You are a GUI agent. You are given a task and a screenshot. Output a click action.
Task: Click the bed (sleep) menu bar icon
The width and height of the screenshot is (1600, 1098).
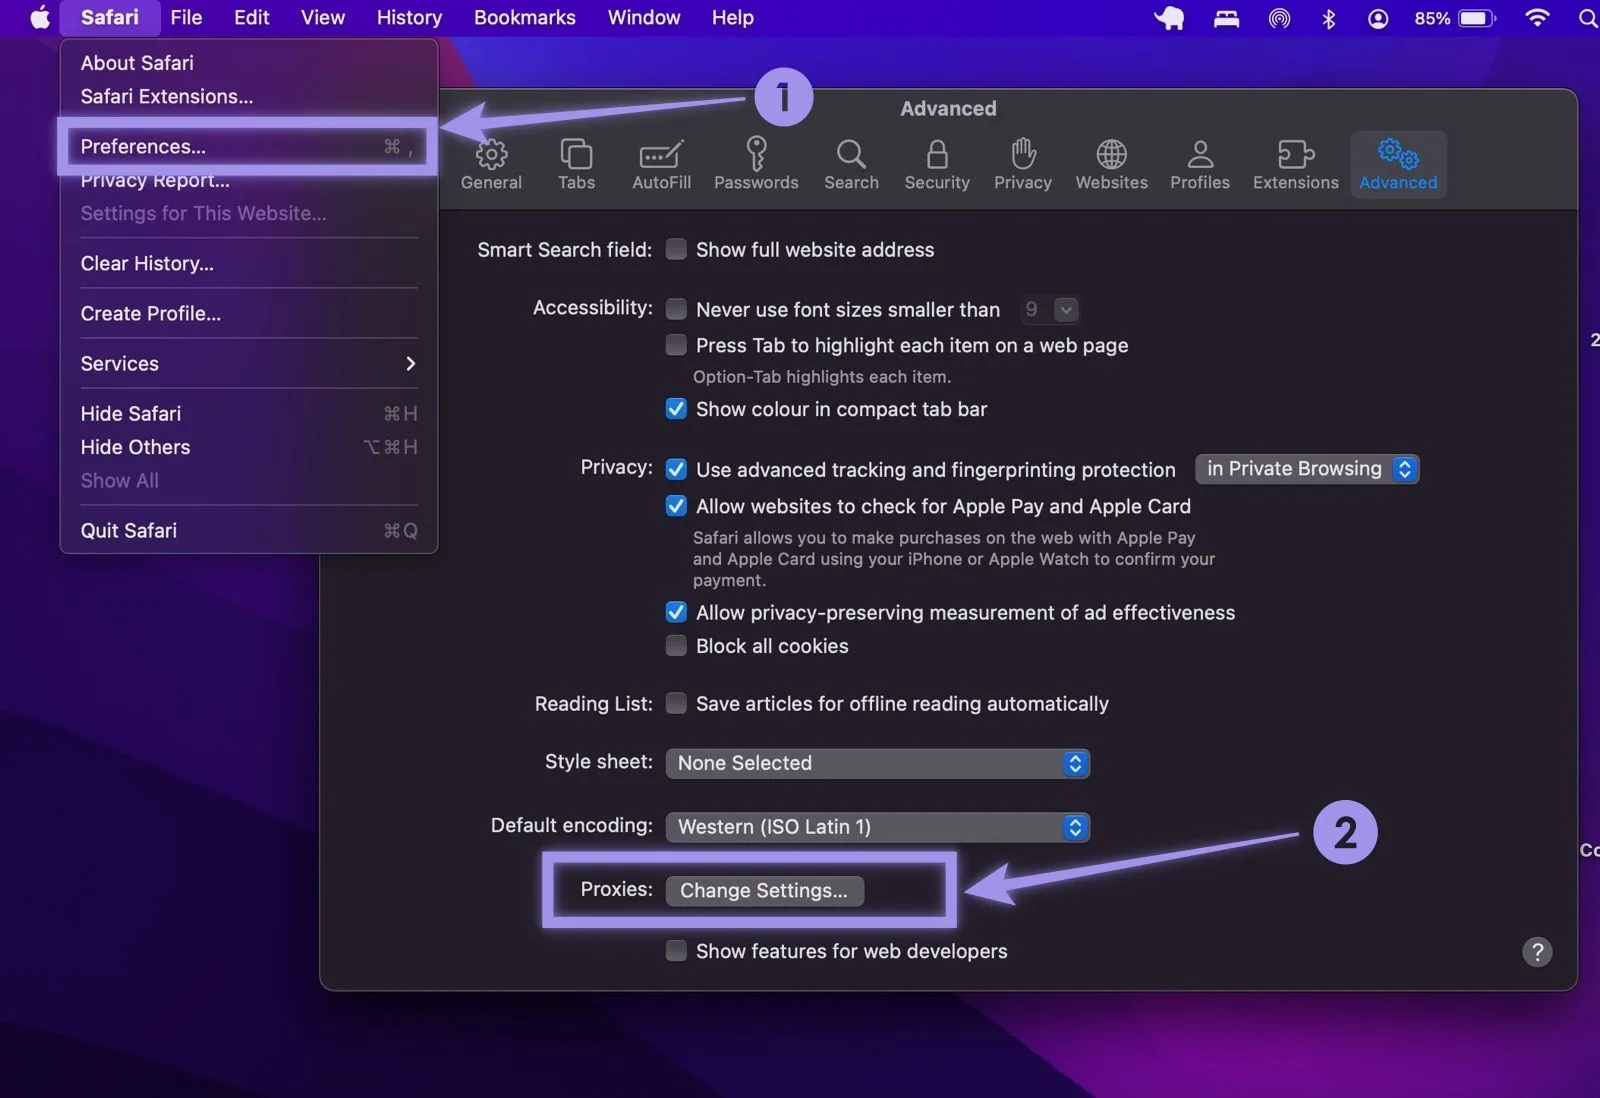tap(1227, 18)
